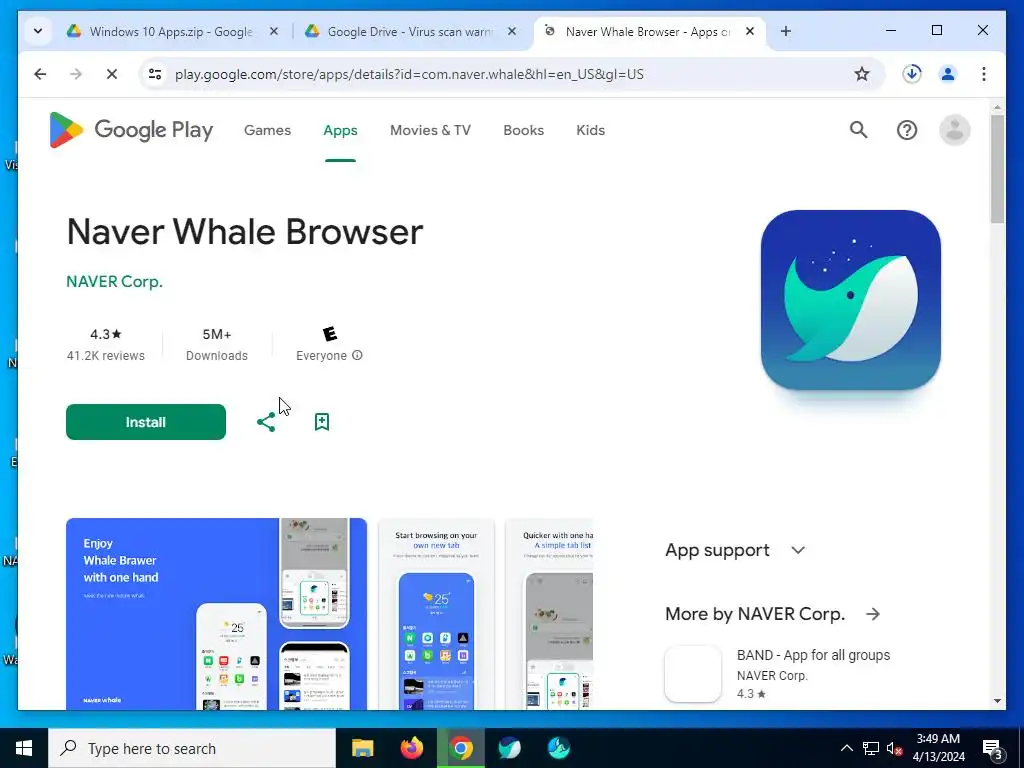This screenshot has height=768, width=1024.
Task: Click the Naver Whale app icon image
Action: tap(850, 300)
